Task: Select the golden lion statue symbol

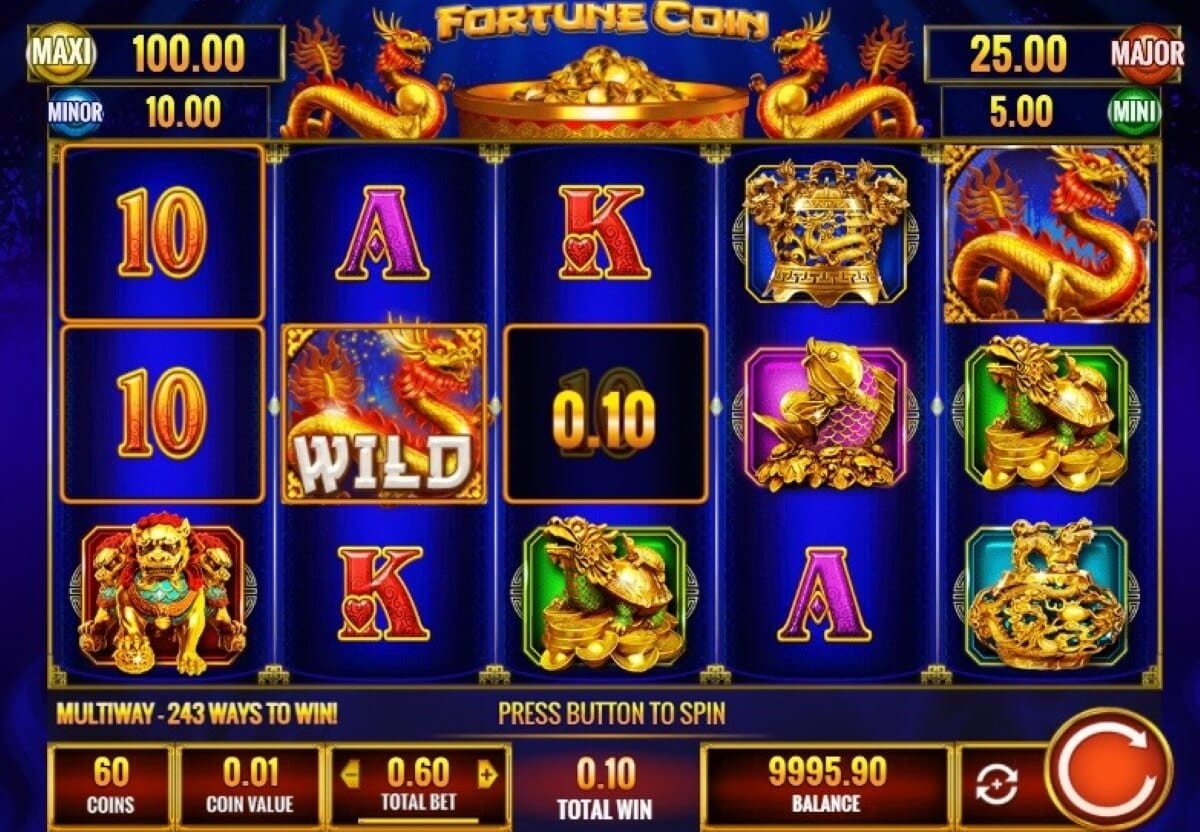Action: (x=162, y=592)
